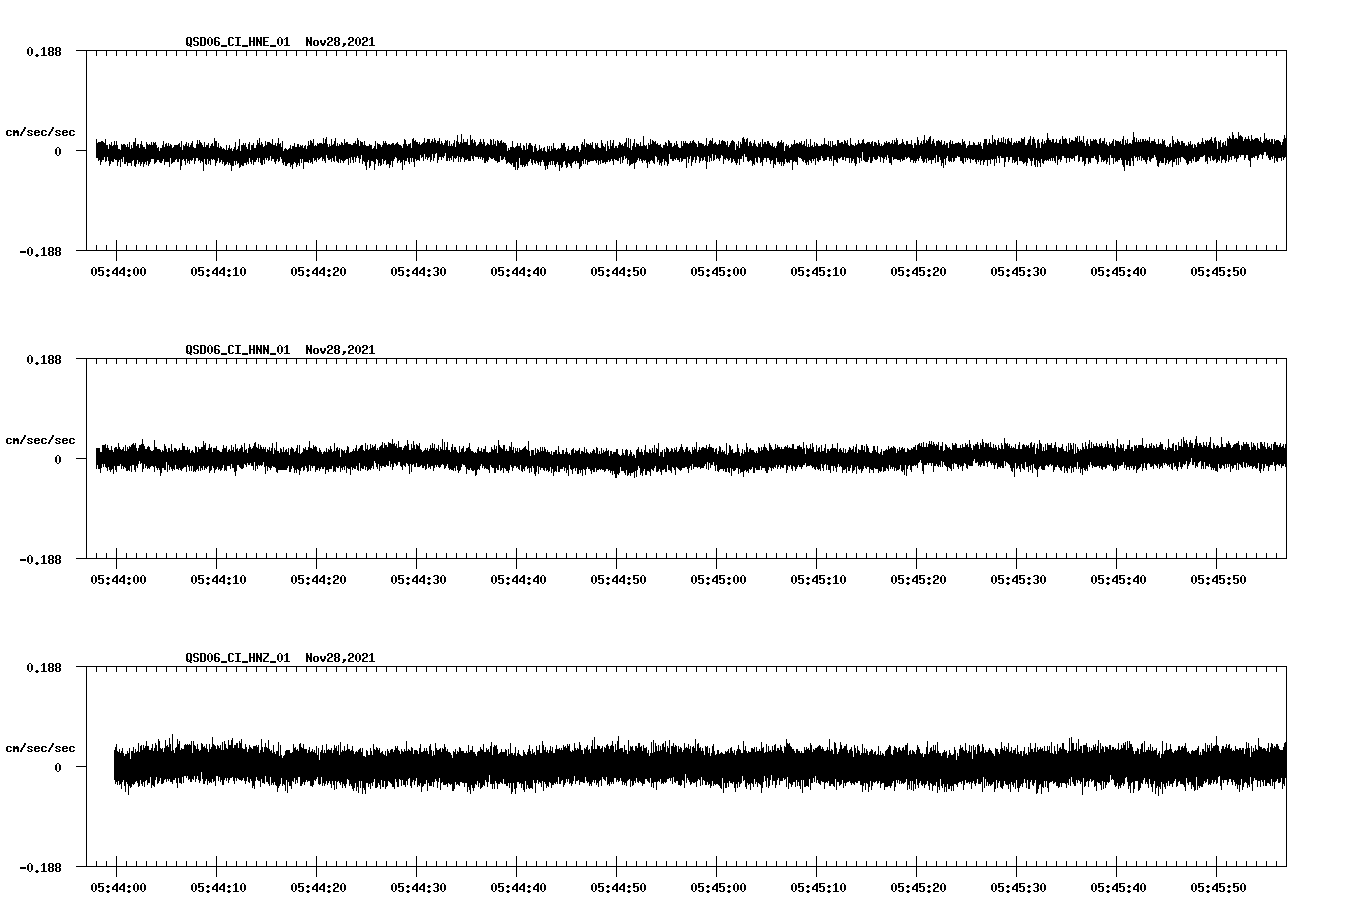Click the 0 baseline label on HNE plot
This screenshot has width=1358, height=924.
click(x=57, y=152)
